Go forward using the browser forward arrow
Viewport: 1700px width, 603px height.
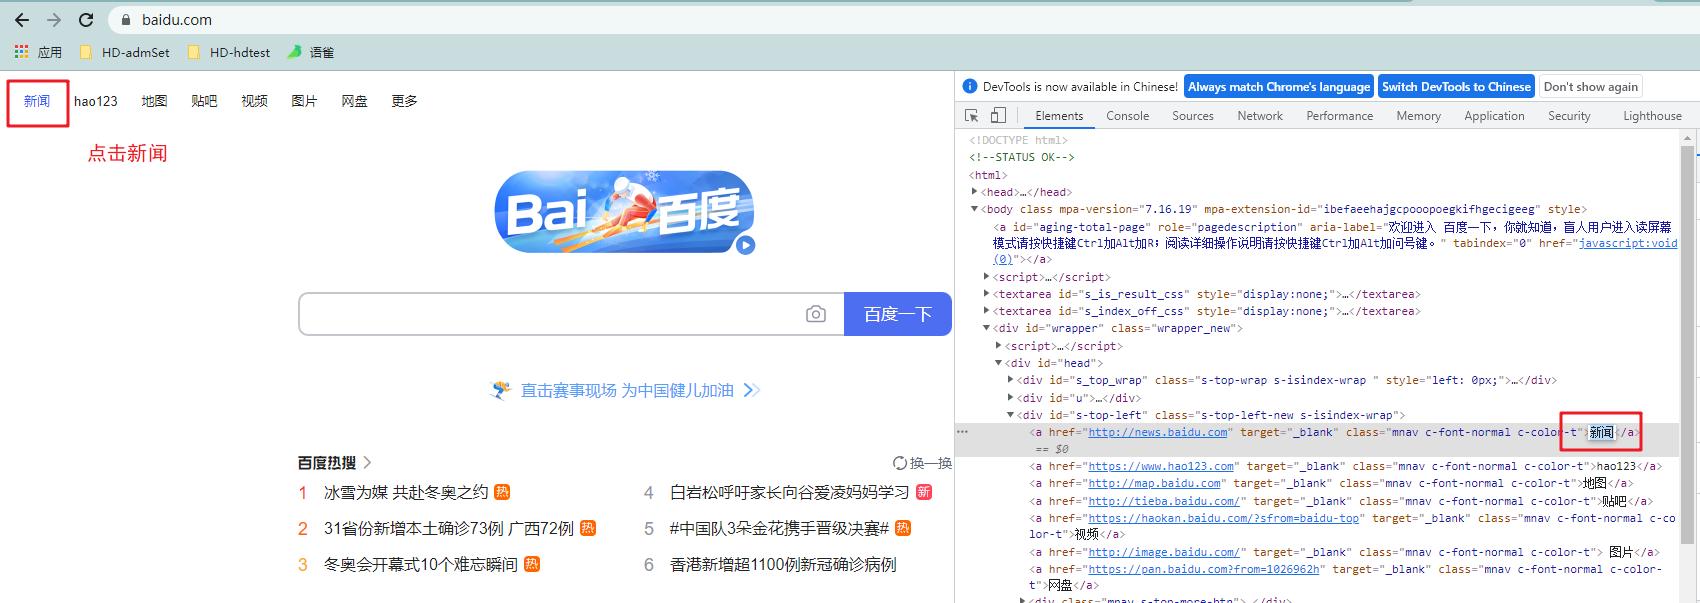[54, 20]
